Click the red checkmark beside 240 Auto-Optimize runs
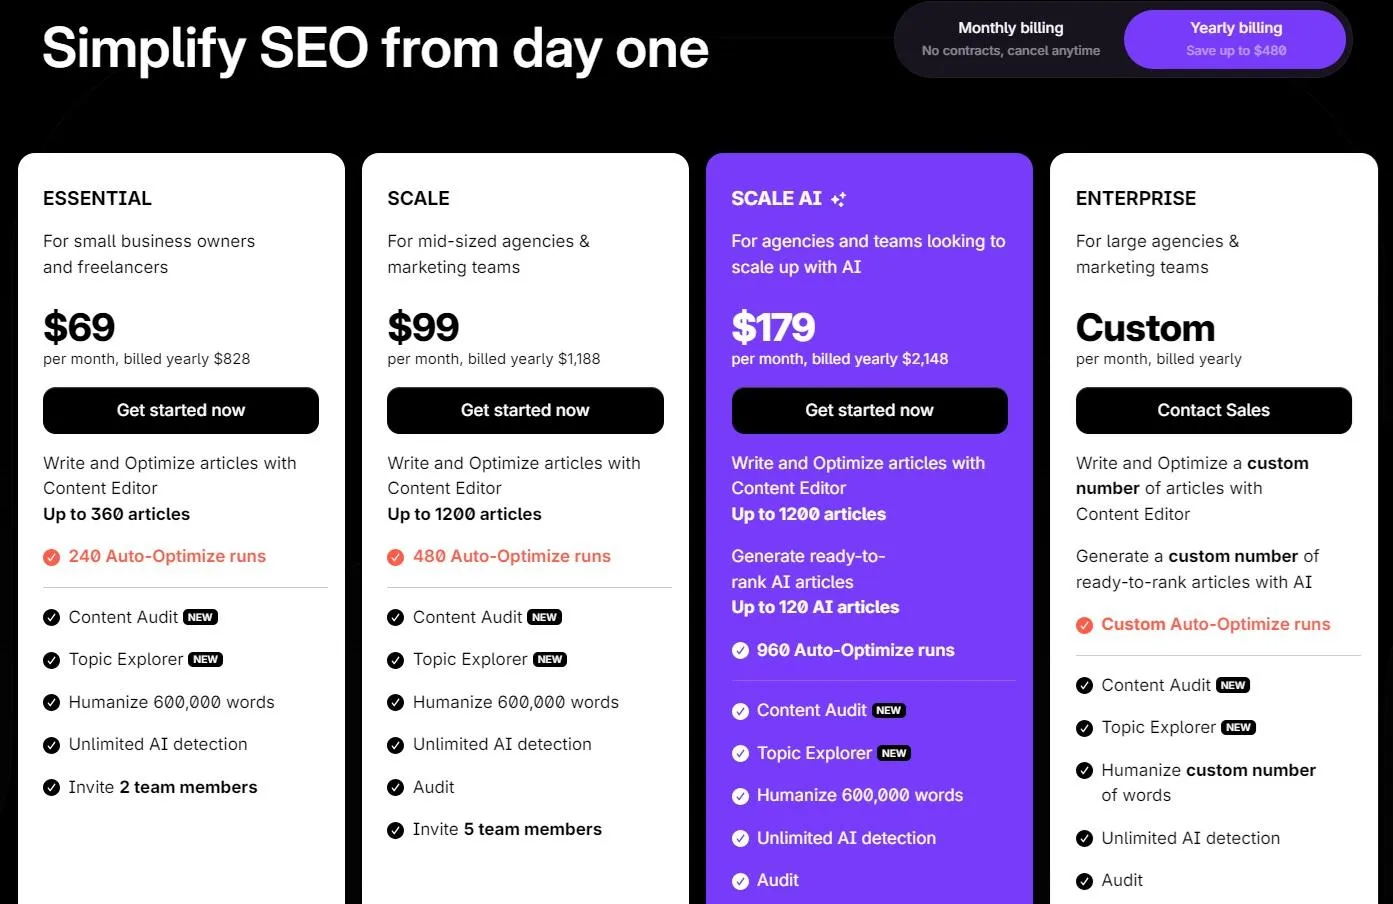The width and height of the screenshot is (1393, 904). click(51, 557)
